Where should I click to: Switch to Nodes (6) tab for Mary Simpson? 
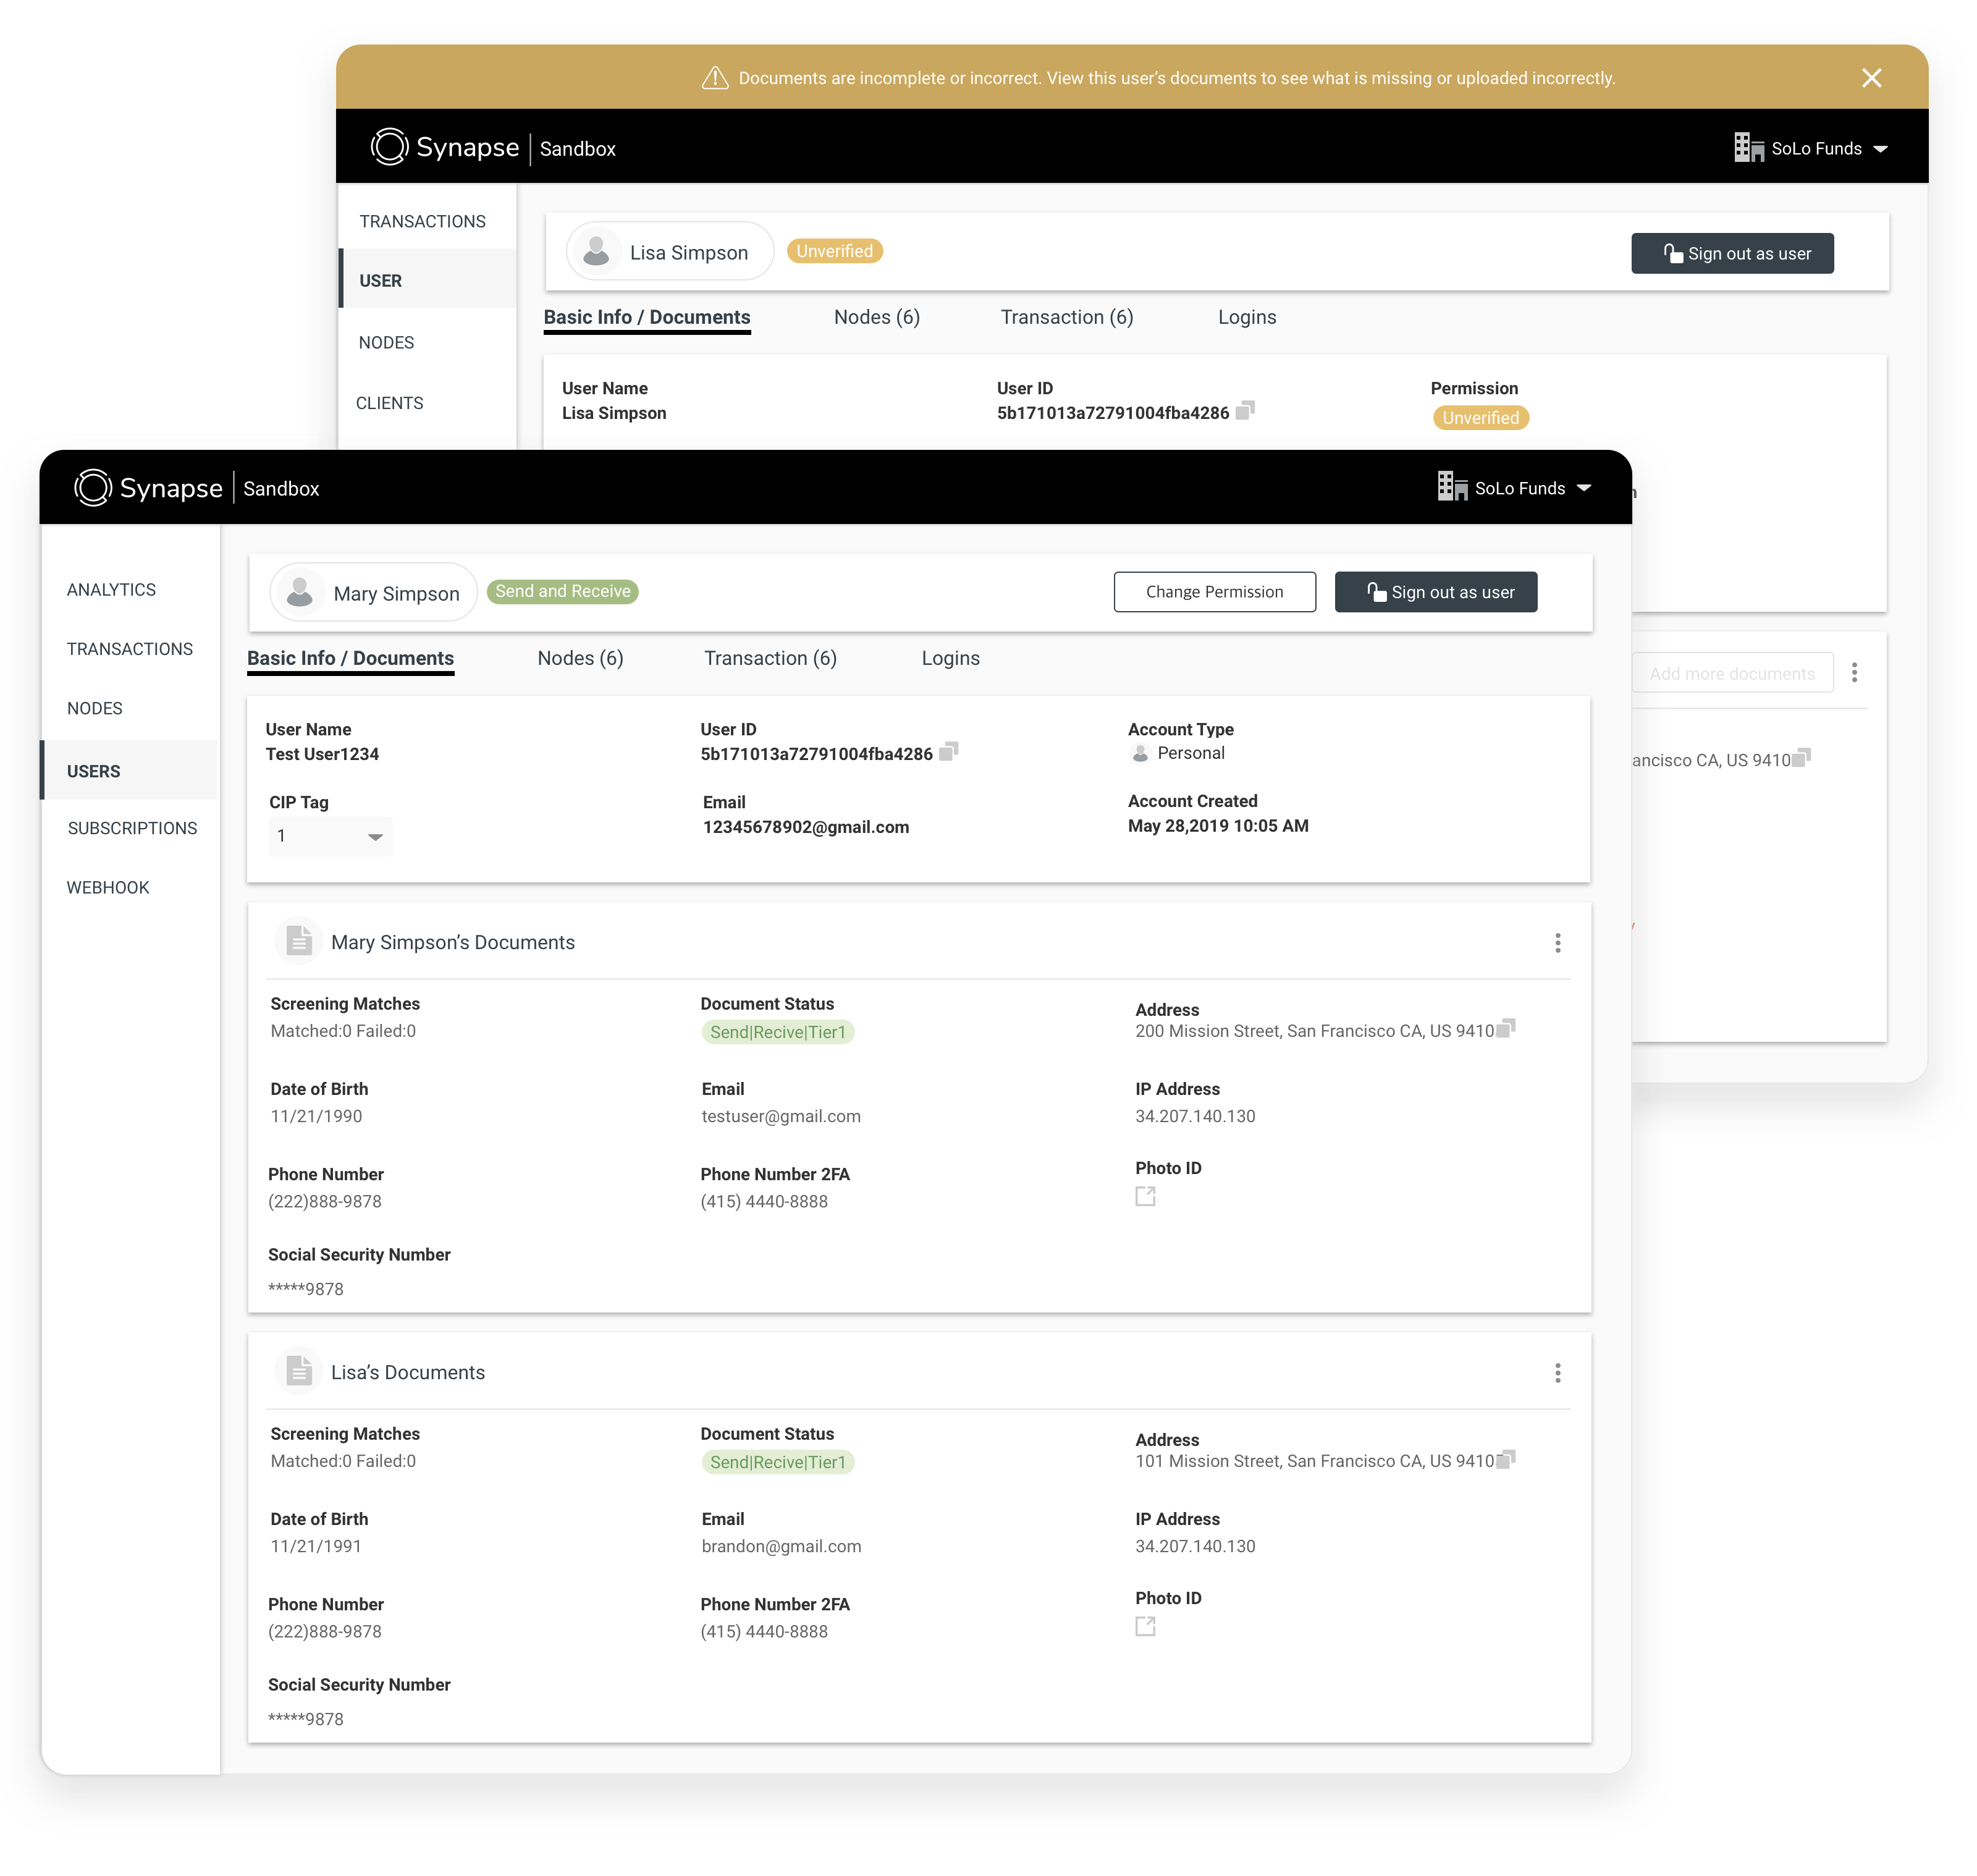580,658
